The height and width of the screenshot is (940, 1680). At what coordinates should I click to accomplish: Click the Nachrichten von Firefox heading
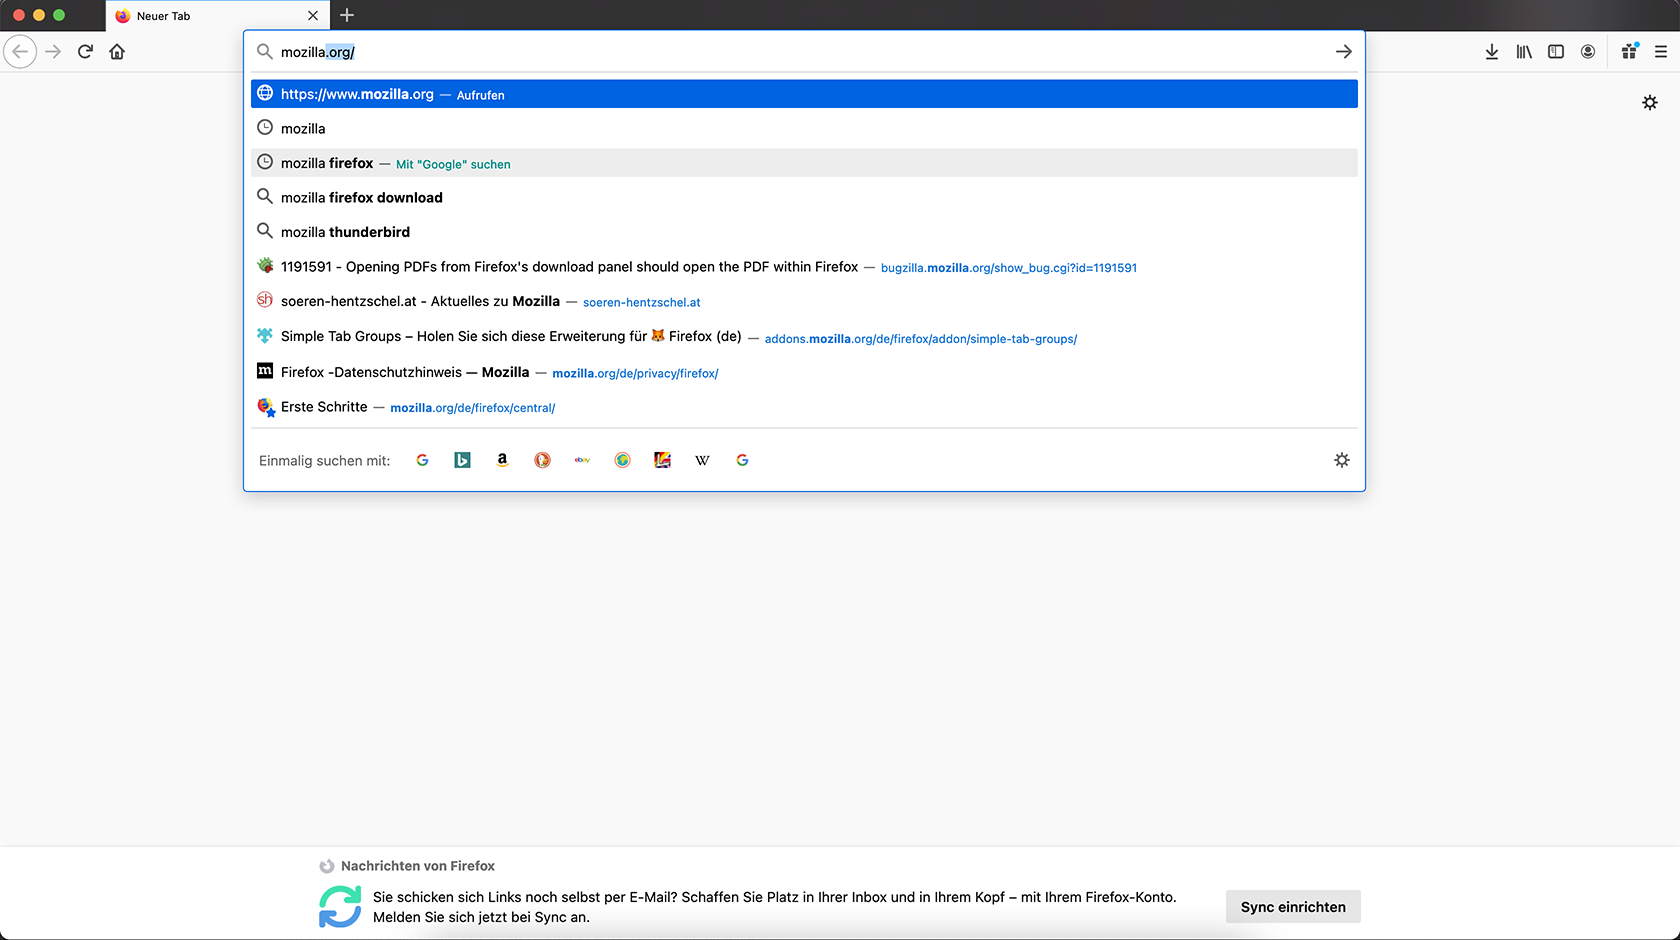click(418, 866)
